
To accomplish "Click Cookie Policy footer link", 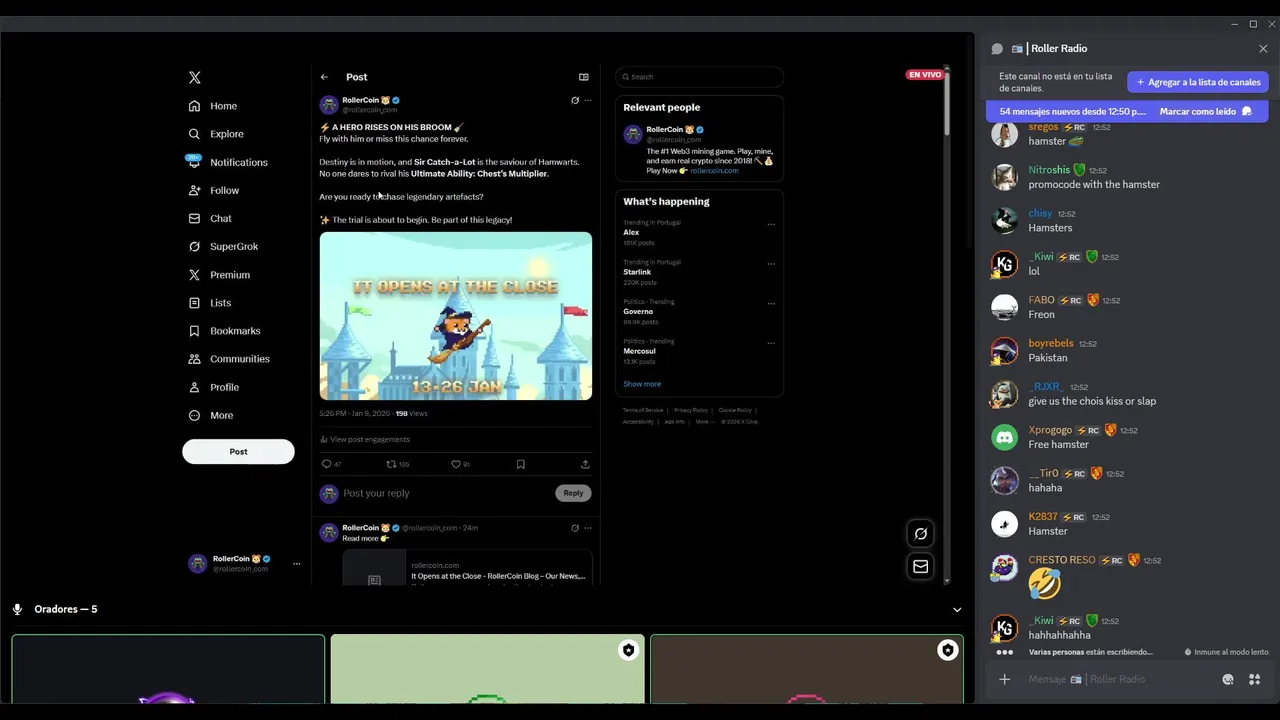I will 735,410.
